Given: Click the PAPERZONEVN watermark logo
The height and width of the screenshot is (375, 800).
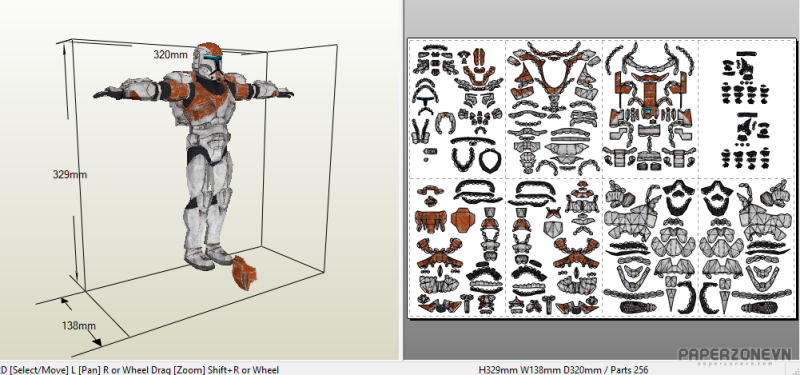Looking at the screenshot, I should (734, 355).
